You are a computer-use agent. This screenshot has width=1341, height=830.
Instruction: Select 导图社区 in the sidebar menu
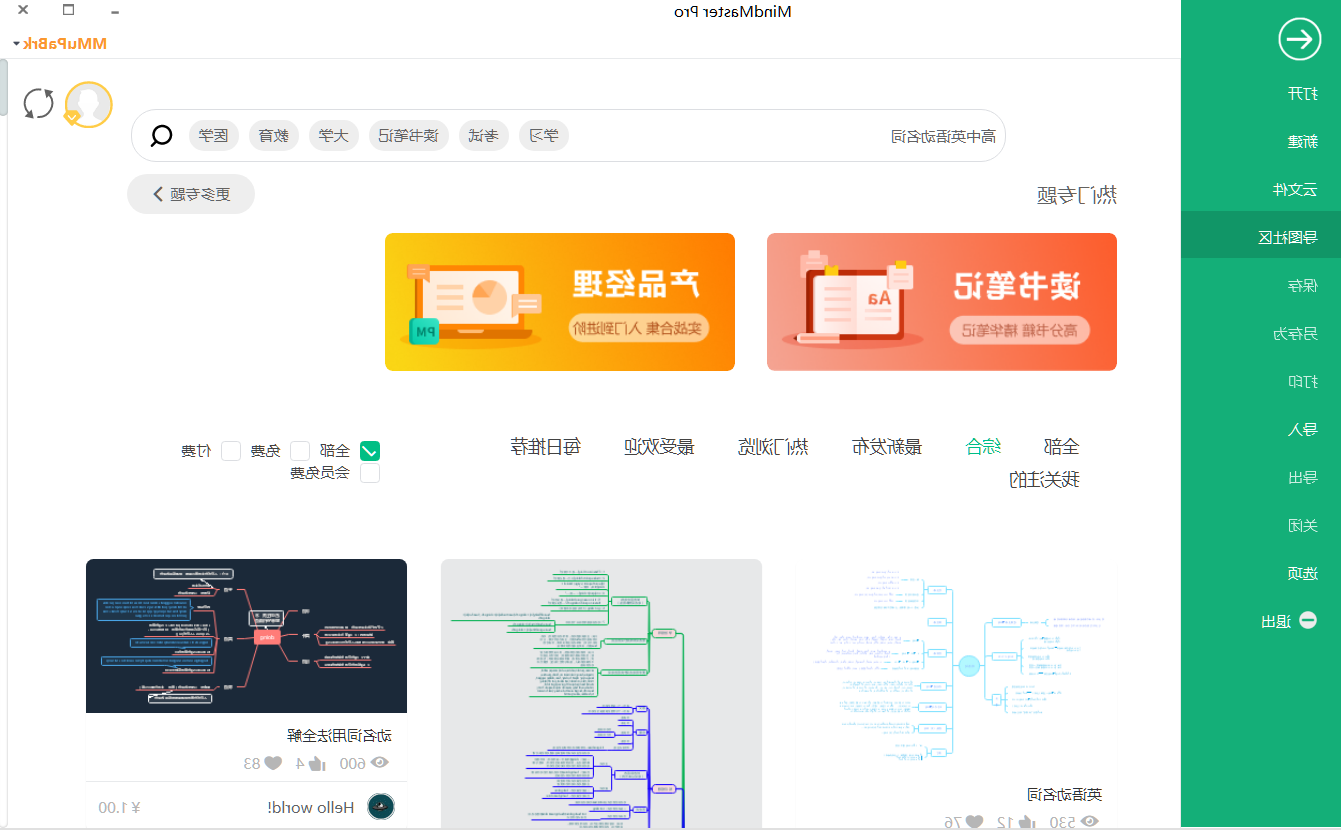pyautogui.click(x=1288, y=238)
